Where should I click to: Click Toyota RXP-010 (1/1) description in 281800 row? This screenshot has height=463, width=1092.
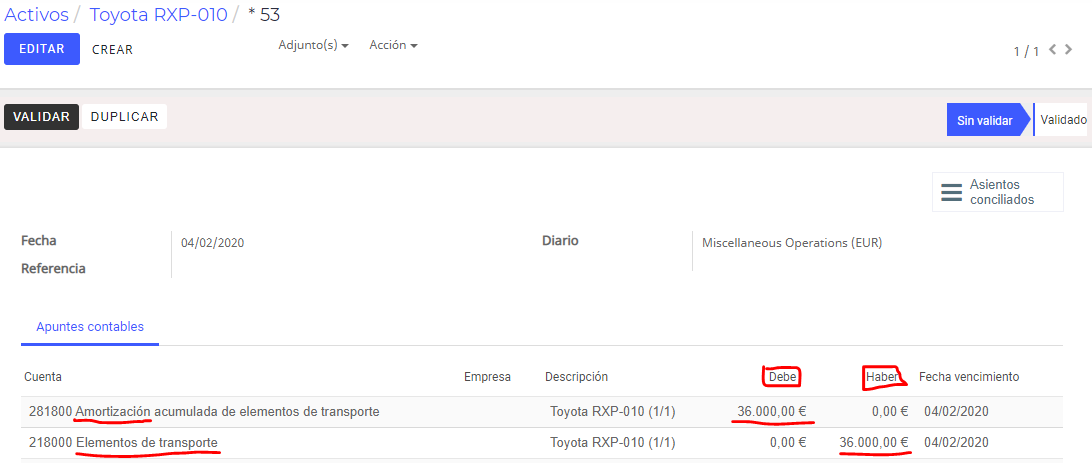[612, 411]
